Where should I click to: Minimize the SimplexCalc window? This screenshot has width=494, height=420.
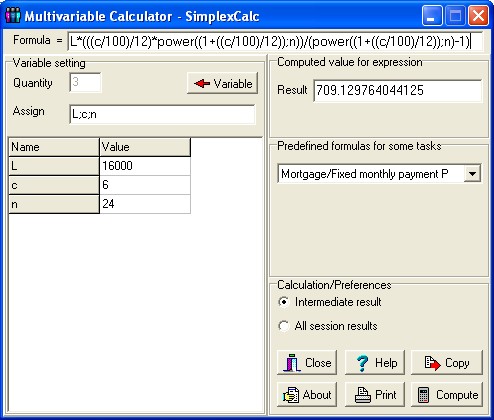(x=432, y=16)
